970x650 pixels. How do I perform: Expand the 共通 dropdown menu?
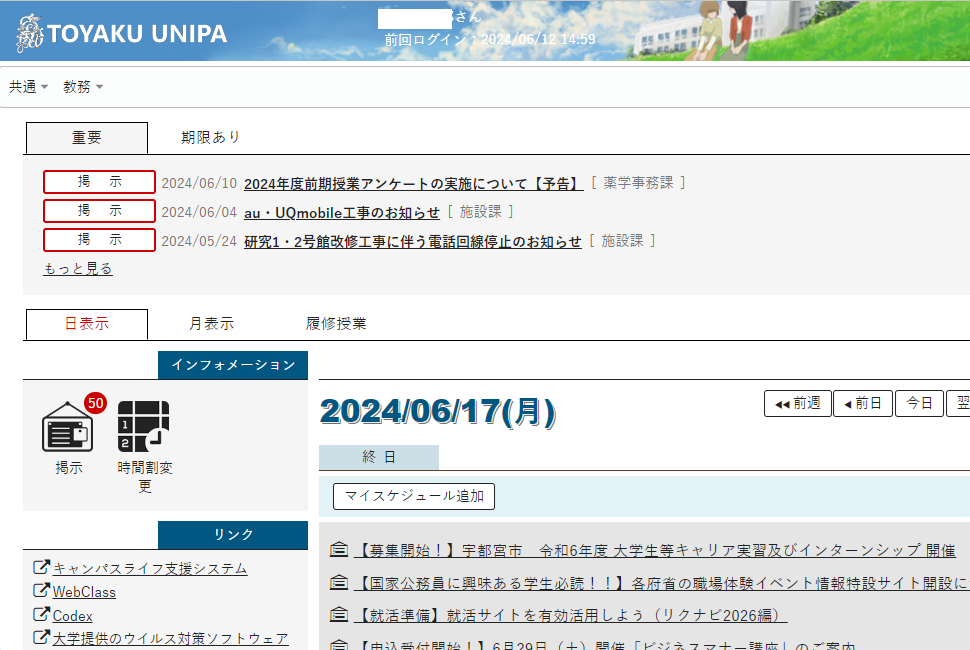(28, 87)
